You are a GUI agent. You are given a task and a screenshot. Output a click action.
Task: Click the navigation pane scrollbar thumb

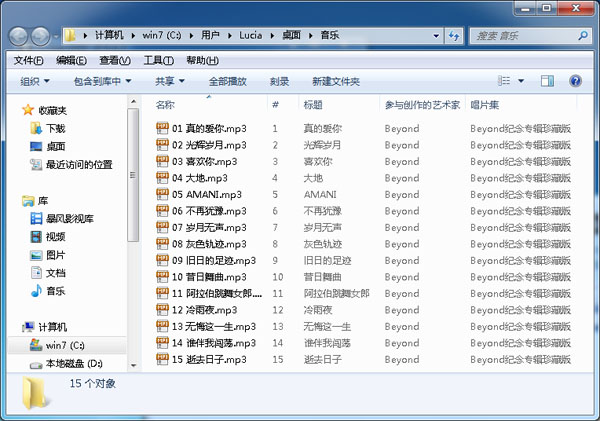[x=133, y=175]
